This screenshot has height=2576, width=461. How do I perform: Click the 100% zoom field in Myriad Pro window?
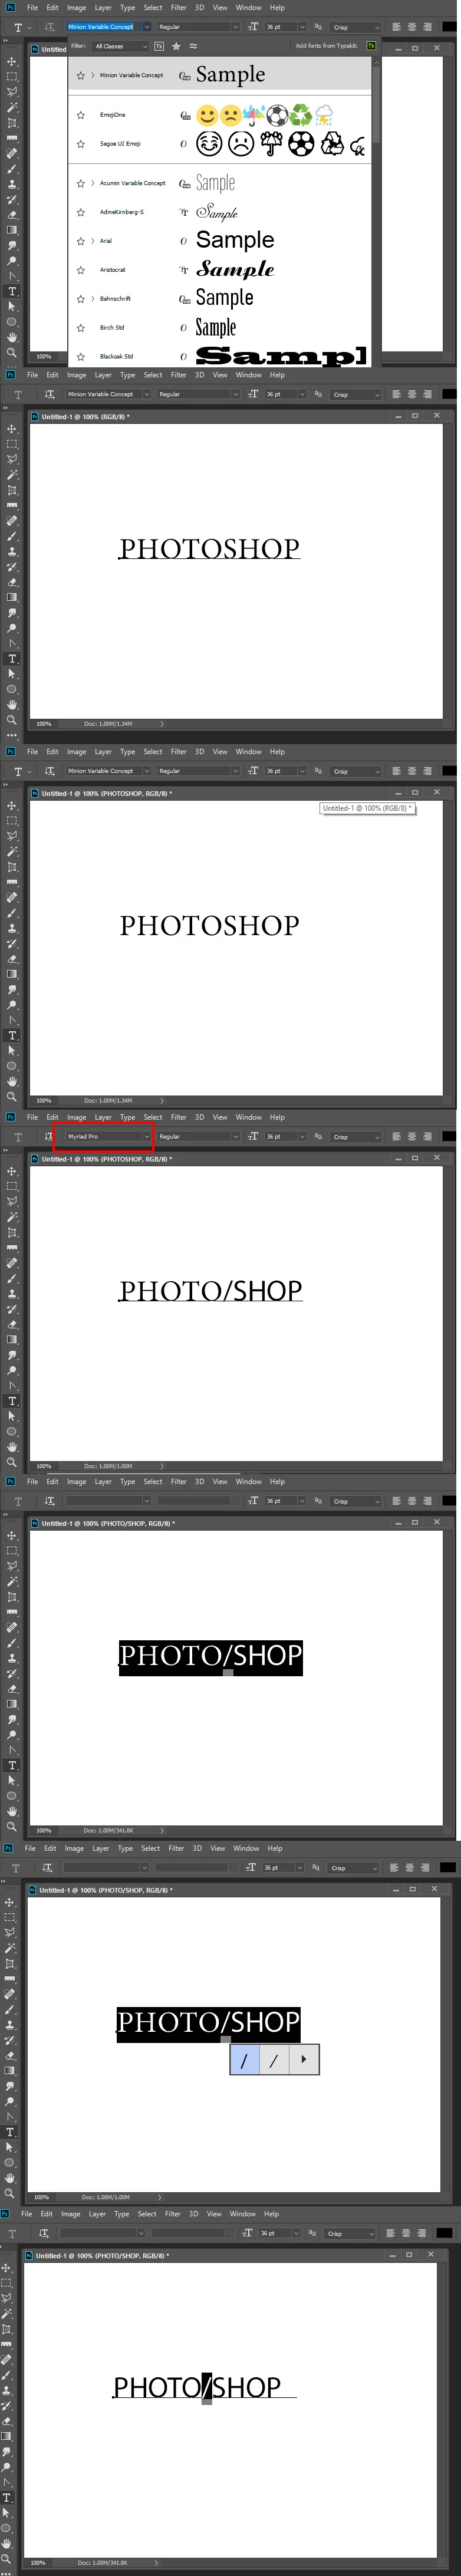(x=44, y=1466)
